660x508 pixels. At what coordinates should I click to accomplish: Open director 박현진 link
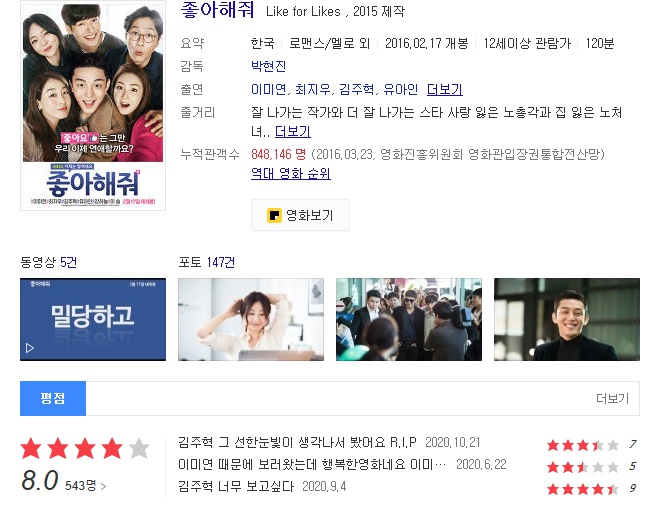point(269,66)
